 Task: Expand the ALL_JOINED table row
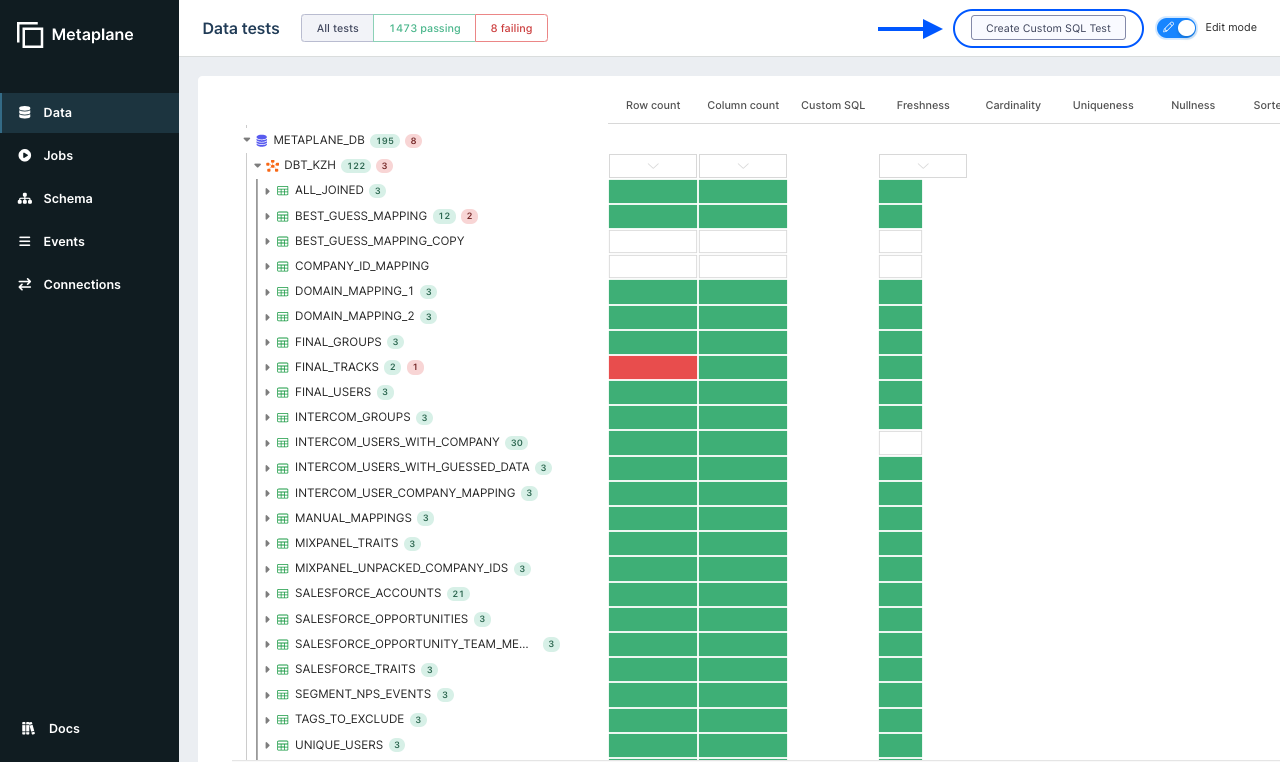pos(268,191)
